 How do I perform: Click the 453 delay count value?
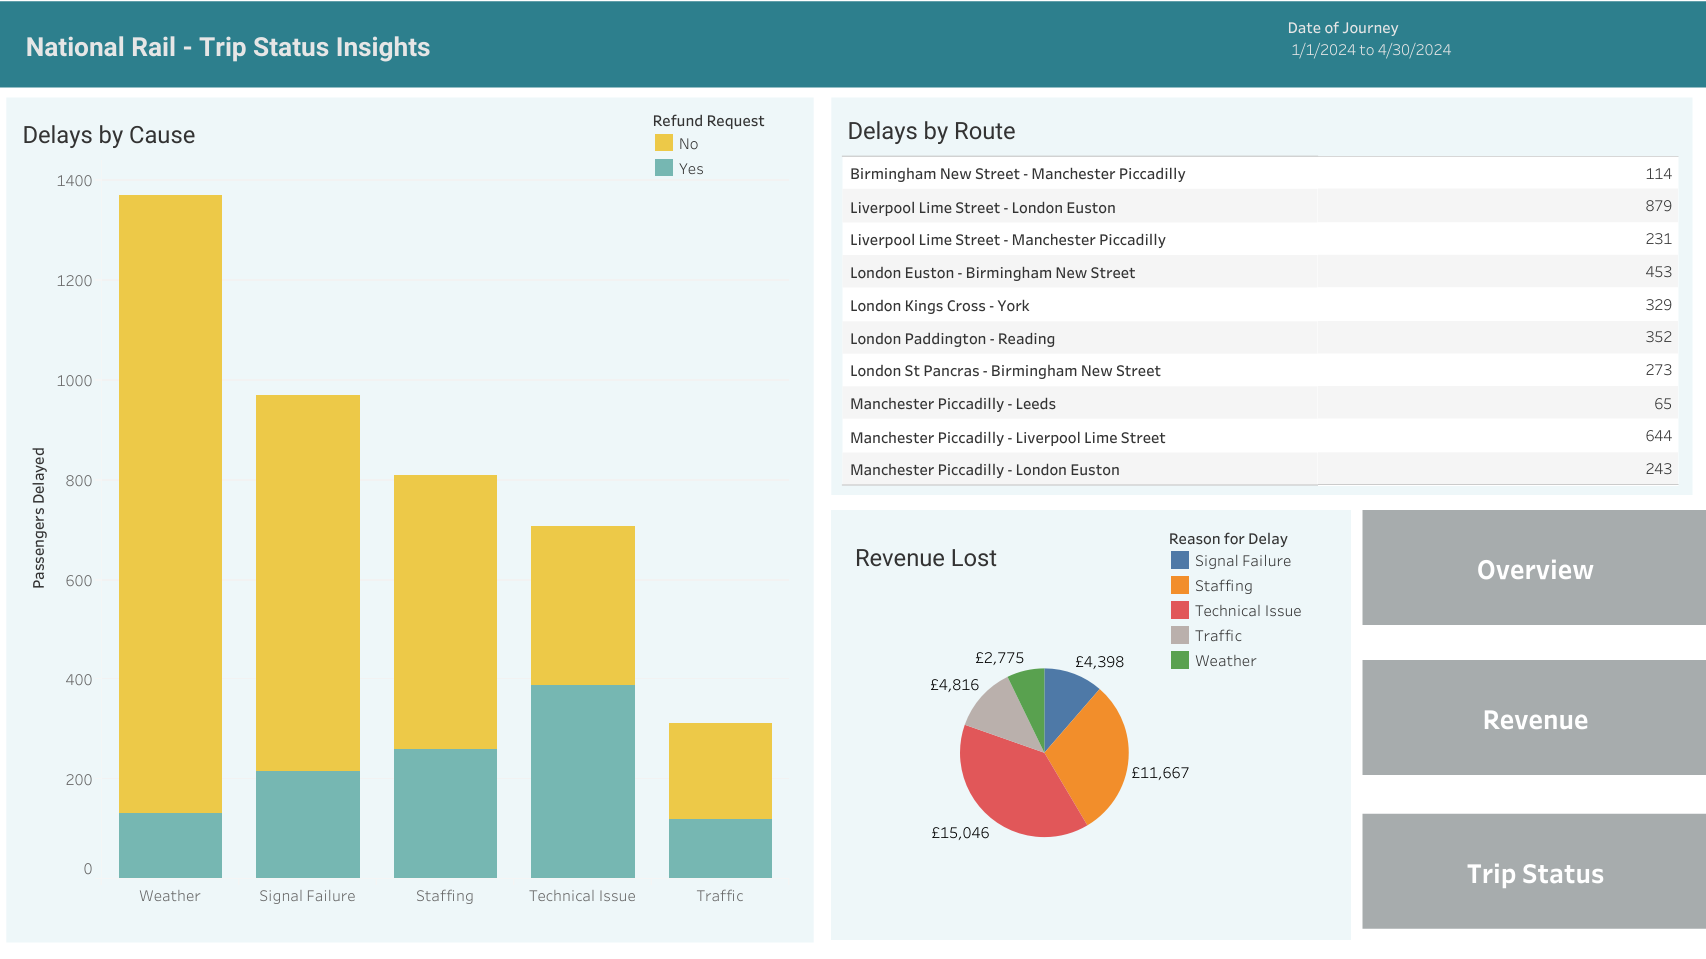[x=1658, y=272]
